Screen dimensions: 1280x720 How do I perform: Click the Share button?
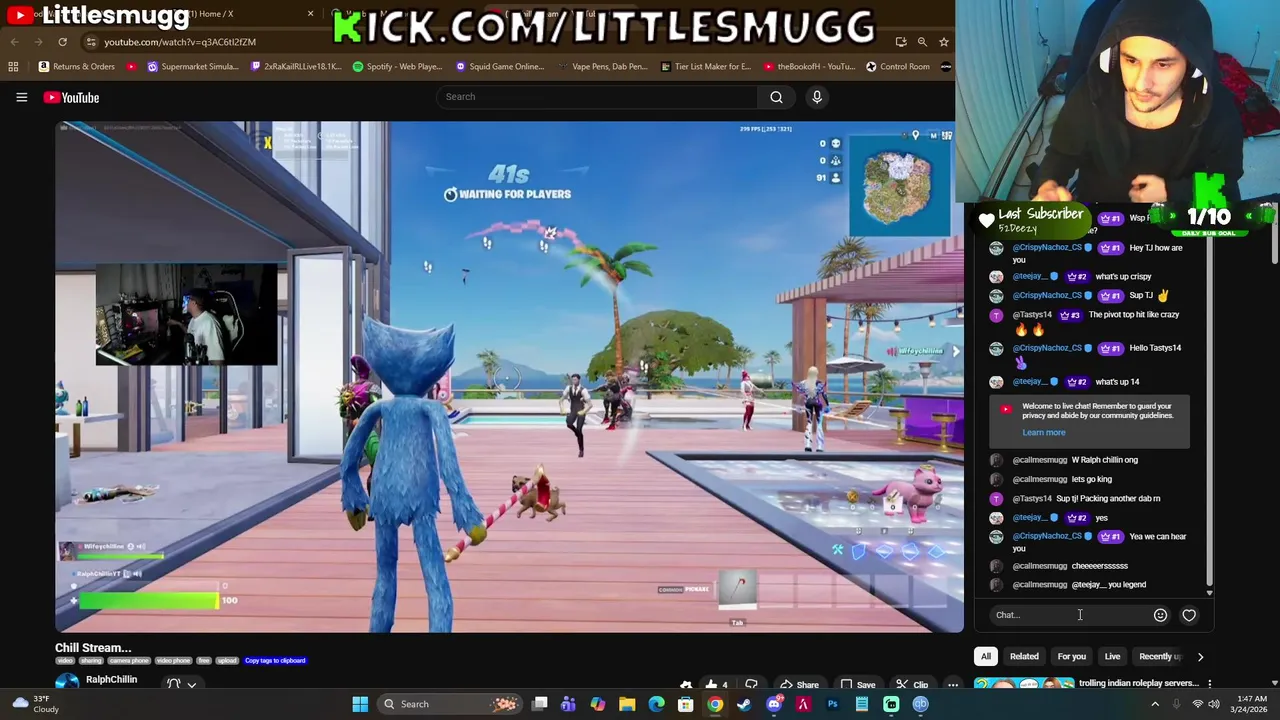pos(800,685)
